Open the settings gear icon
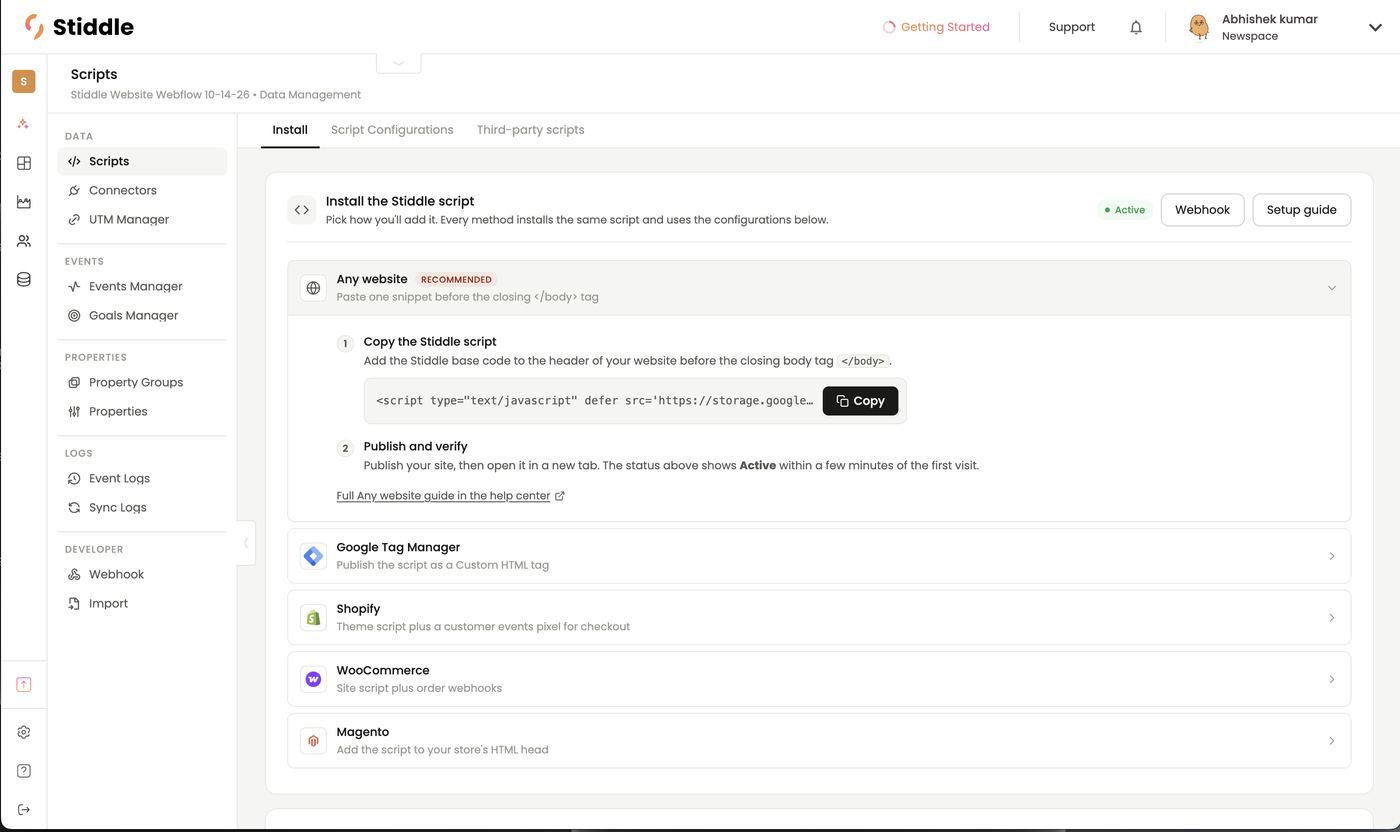 click(x=24, y=732)
